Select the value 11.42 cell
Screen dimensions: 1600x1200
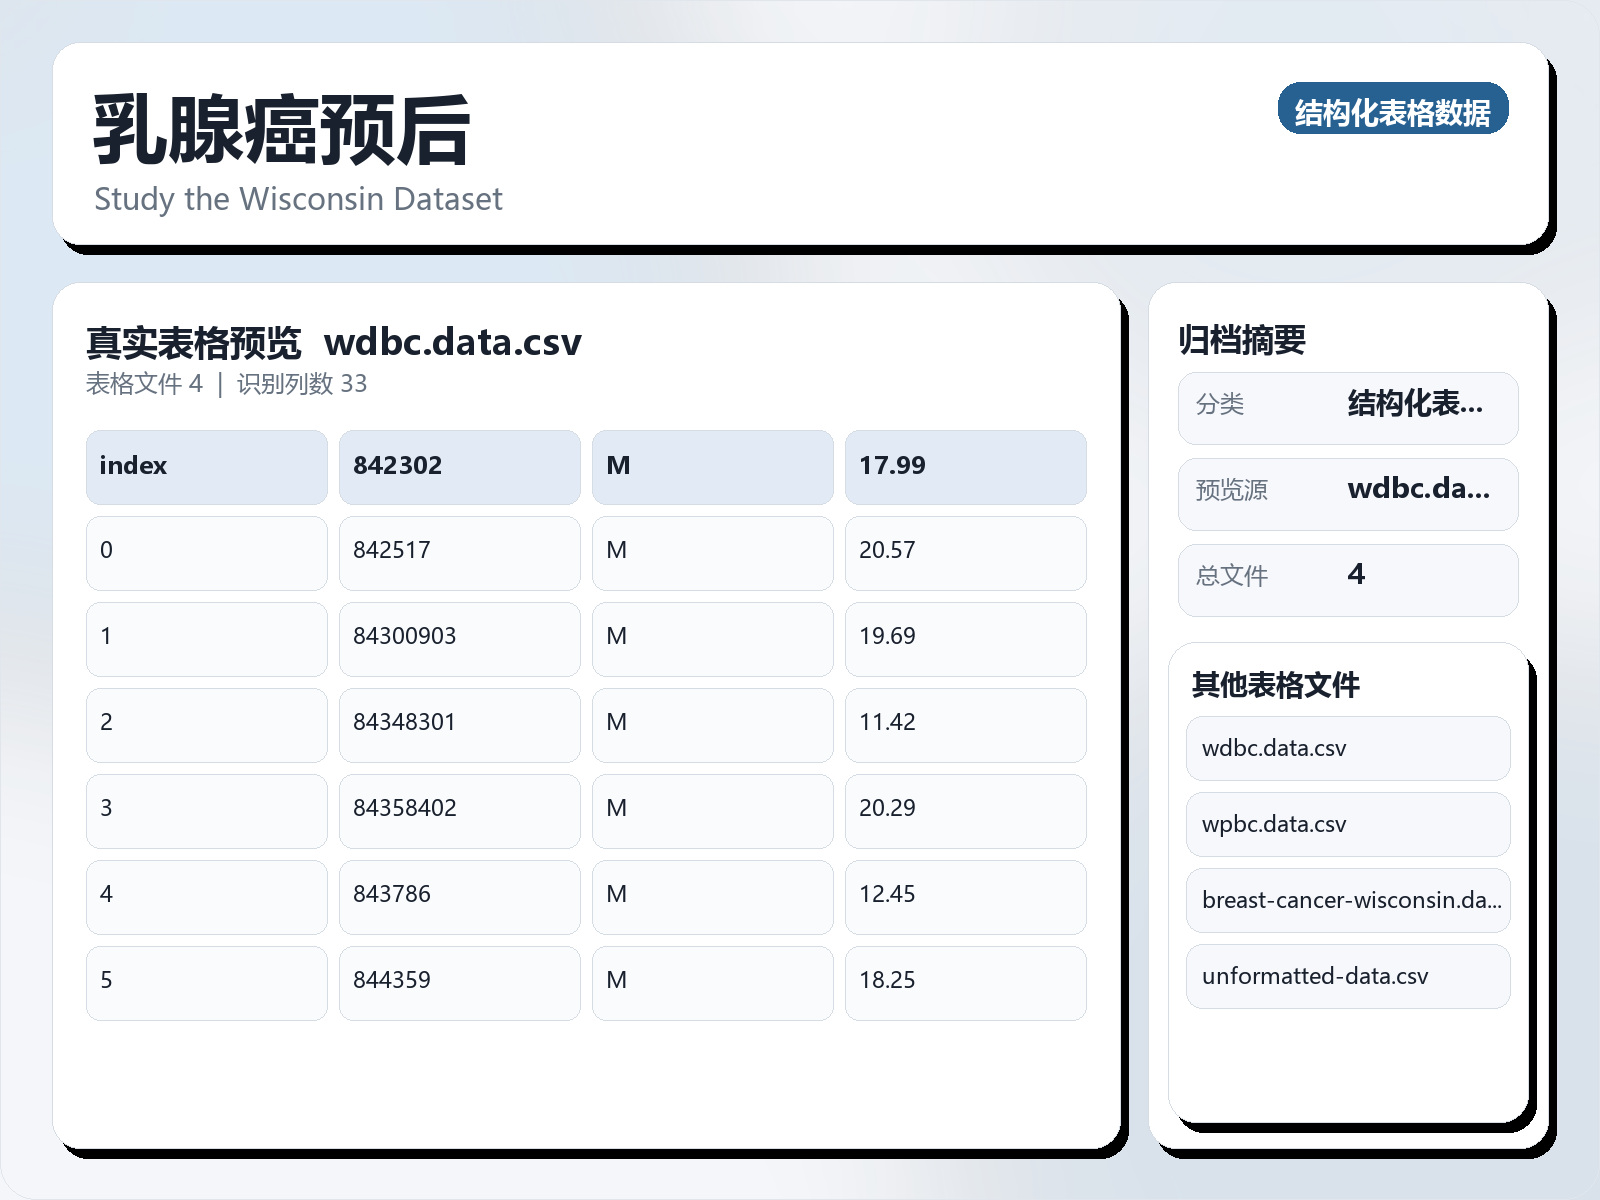point(965,724)
